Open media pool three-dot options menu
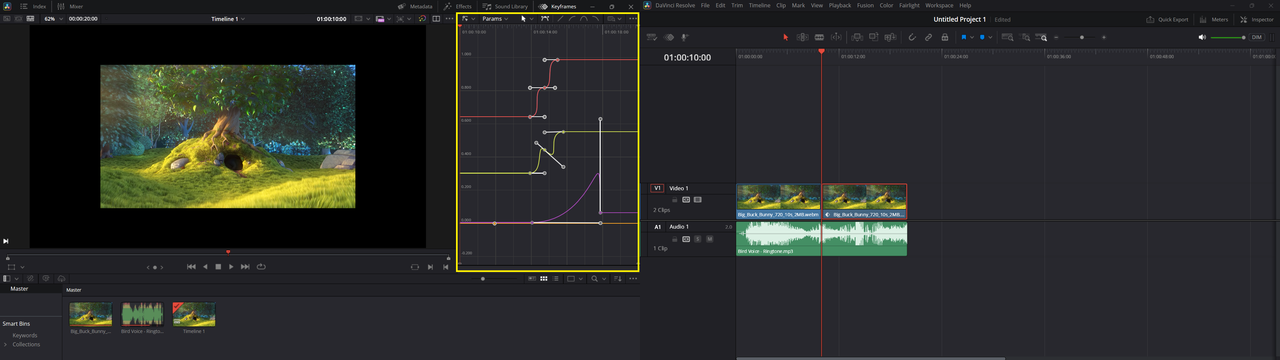Screen dimensions: 1280x360 [x=632, y=278]
